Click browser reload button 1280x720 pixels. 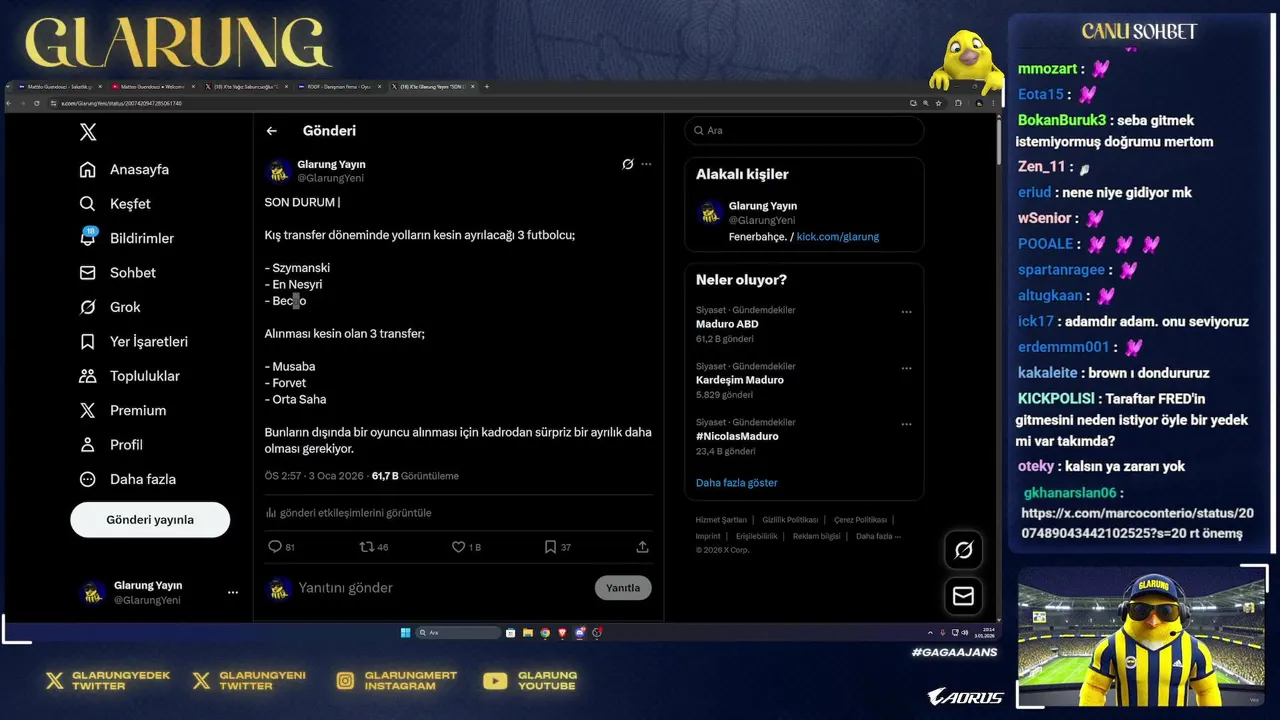[x=37, y=103]
